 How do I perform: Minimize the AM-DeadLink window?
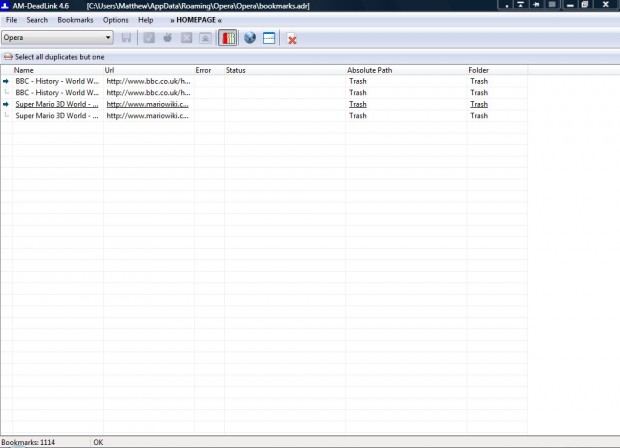pos(570,5)
